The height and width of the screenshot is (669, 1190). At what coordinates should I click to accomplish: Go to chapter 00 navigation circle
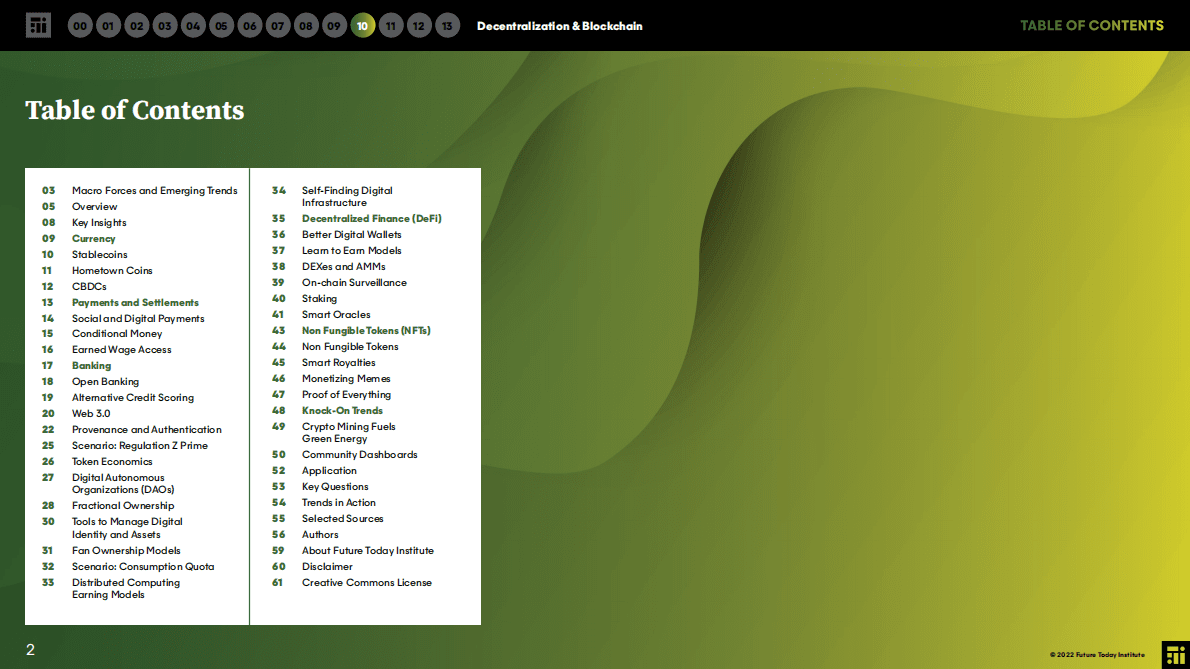point(81,26)
